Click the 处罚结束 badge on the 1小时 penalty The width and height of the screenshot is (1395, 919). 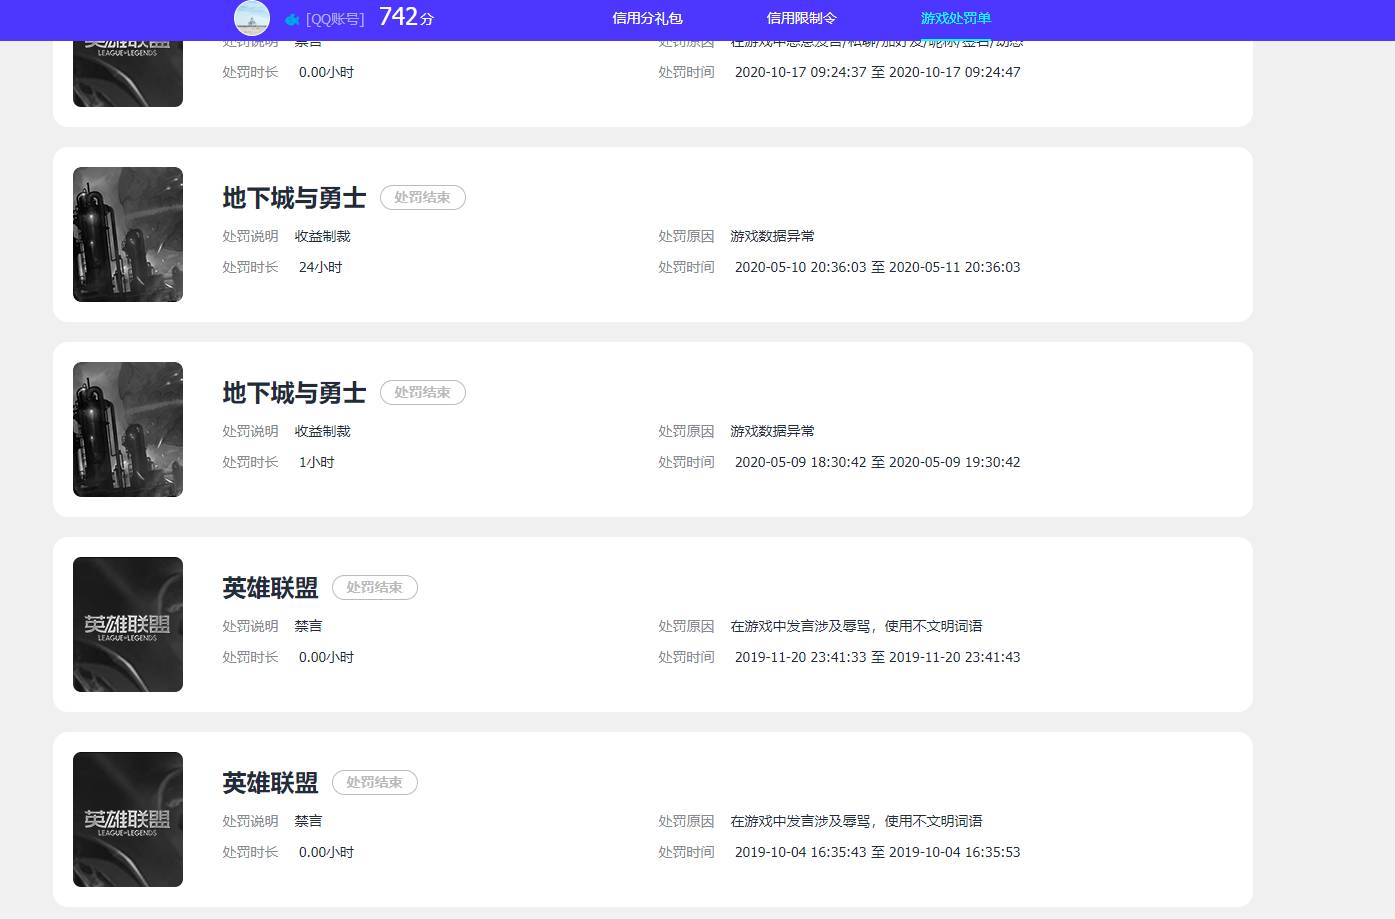(422, 393)
